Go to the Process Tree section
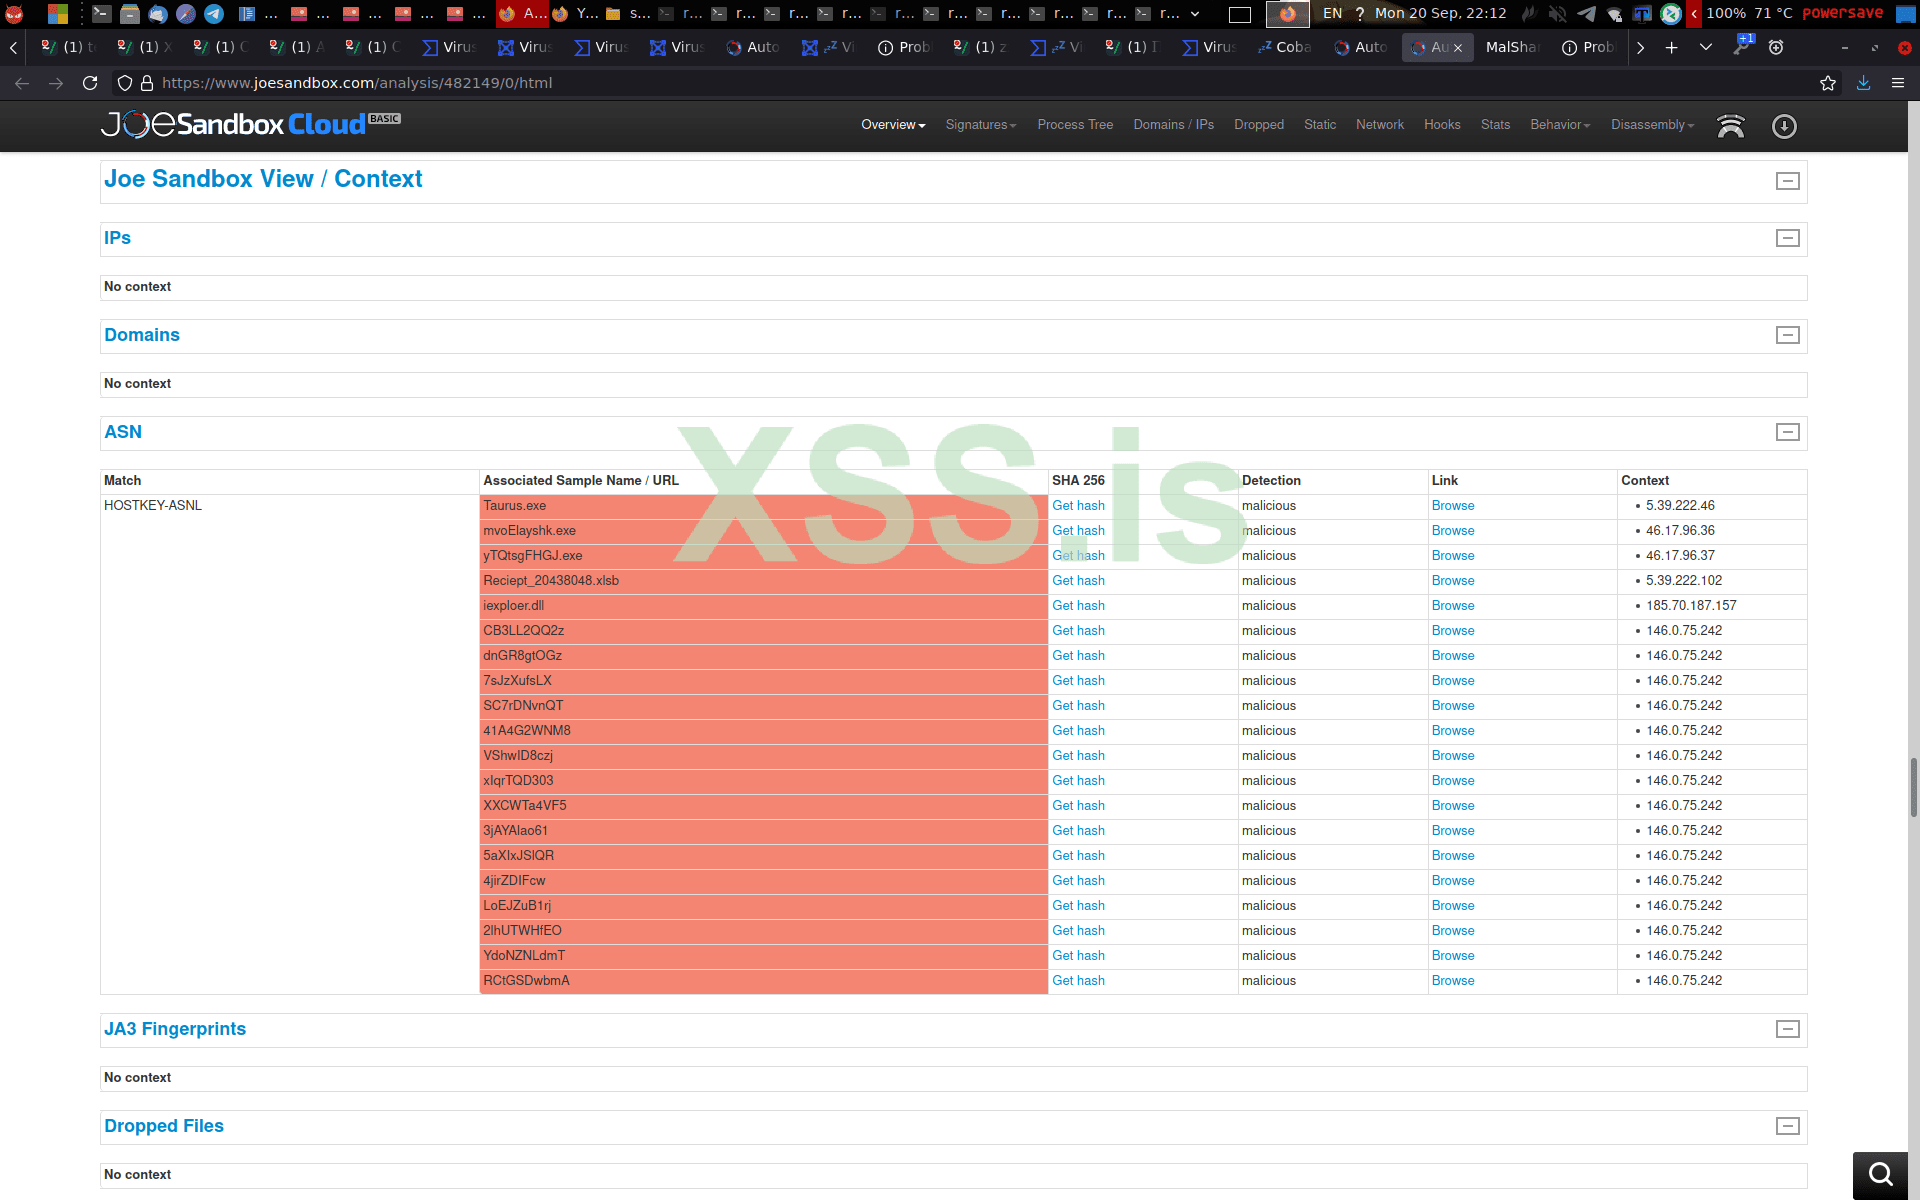The width and height of the screenshot is (1920, 1200). click(x=1074, y=125)
